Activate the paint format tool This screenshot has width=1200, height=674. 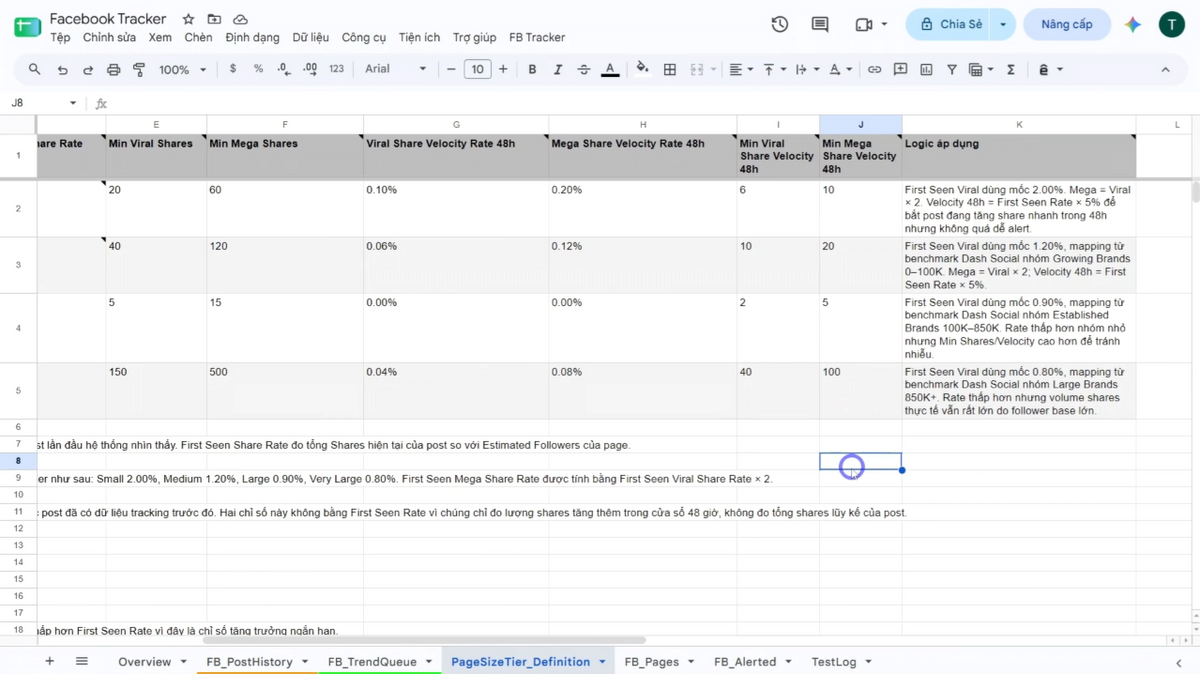tap(139, 69)
